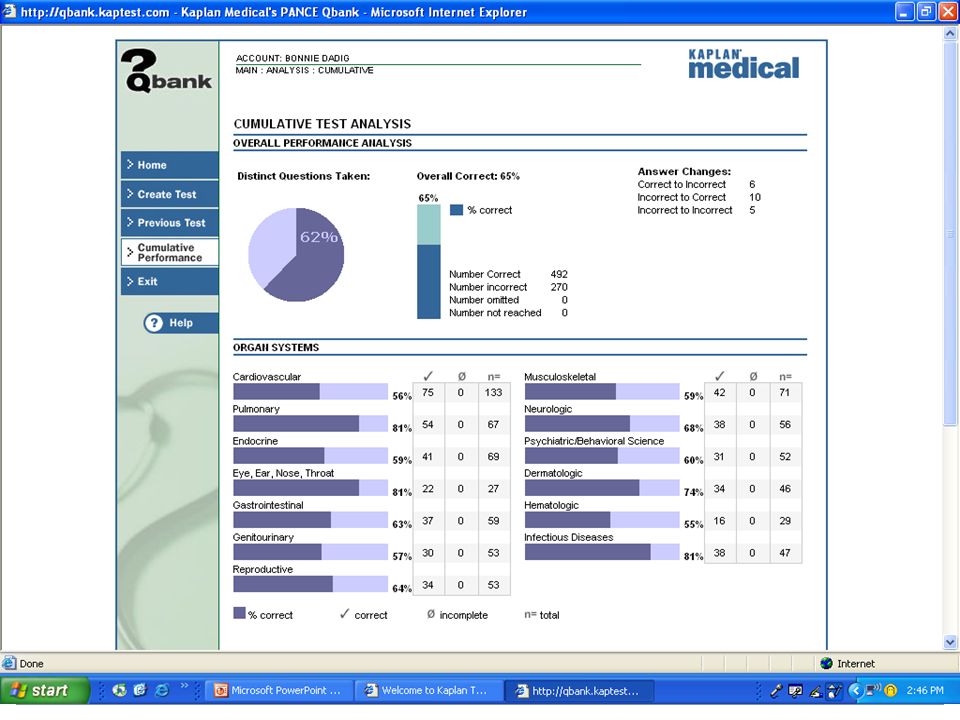This screenshot has height=720, width=960.
Task: Open Help with the question mark button
Action: point(181,323)
